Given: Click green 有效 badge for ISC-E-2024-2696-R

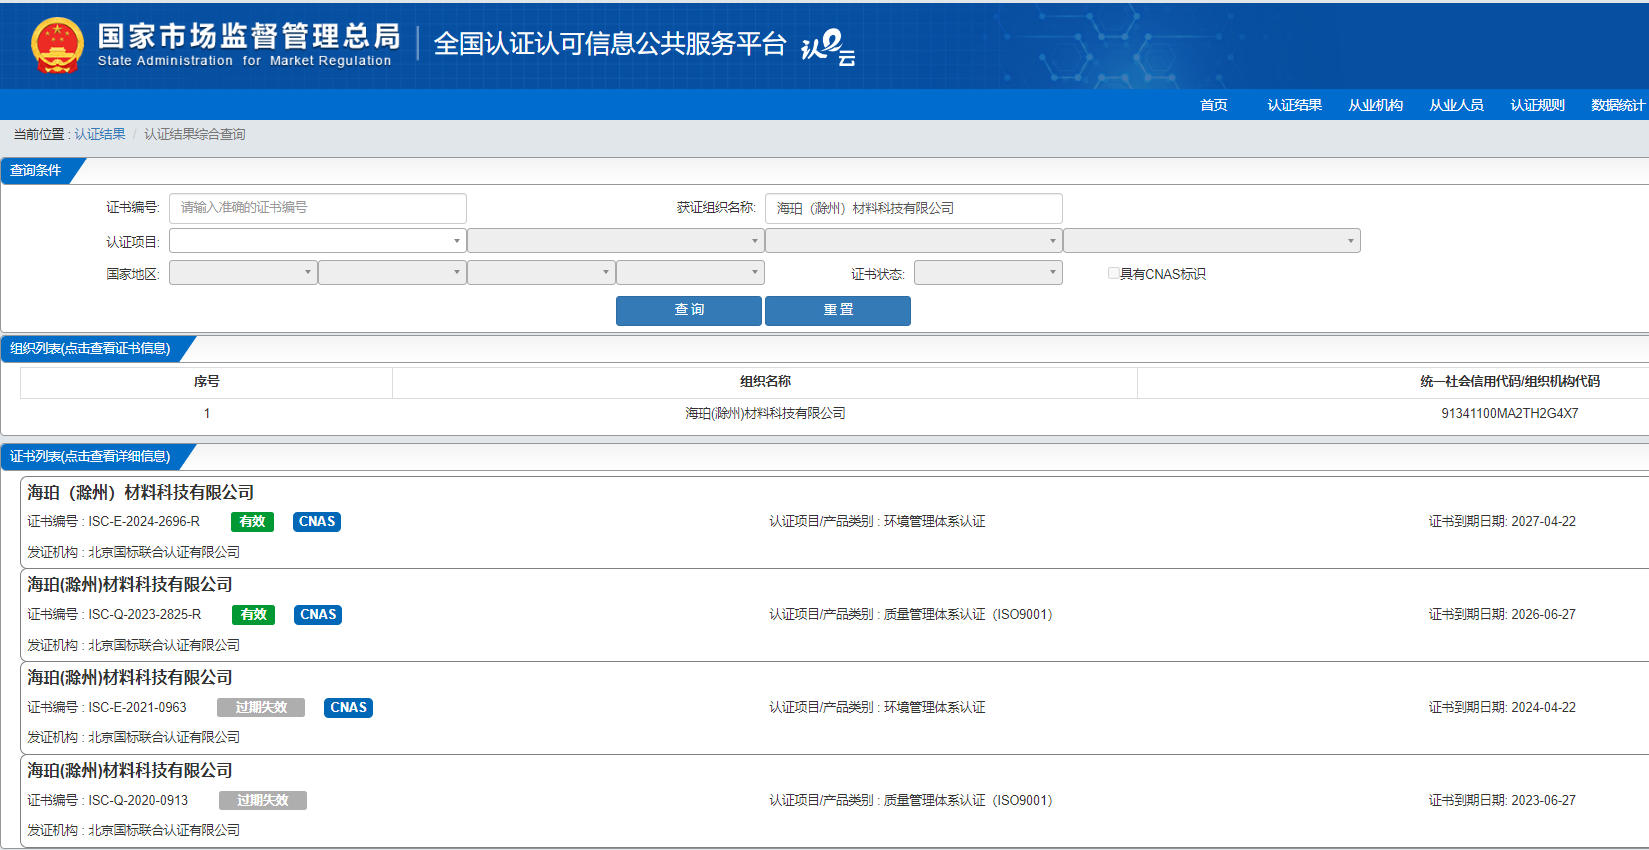Looking at the screenshot, I should [x=252, y=522].
